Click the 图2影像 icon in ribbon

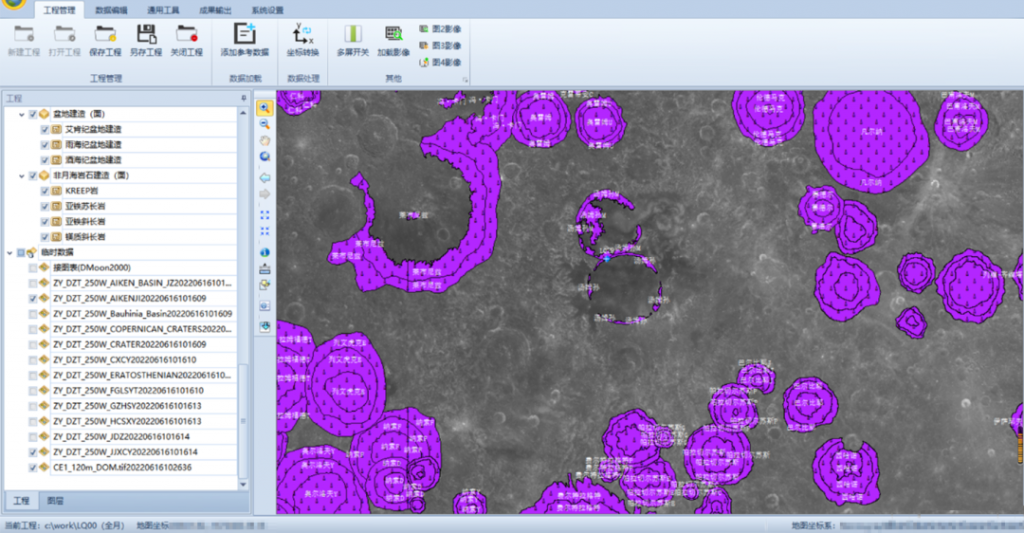pyautogui.click(x=424, y=29)
